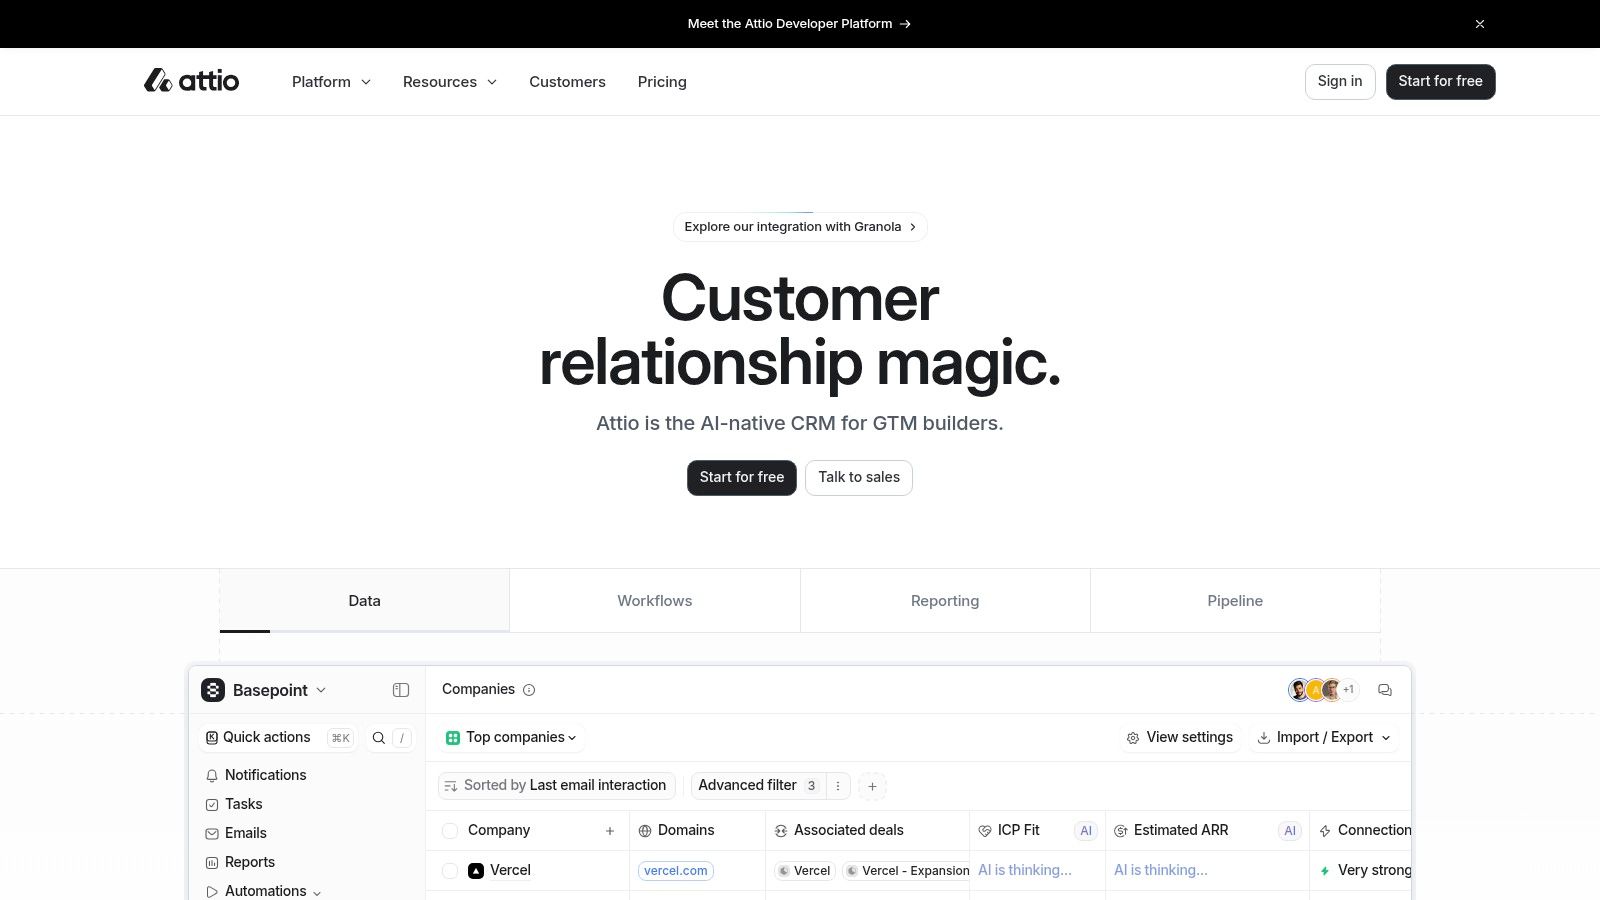Screen dimensions: 1600x900
Task: Open the comments chat icon
Action: click(x=1385, y=690)
